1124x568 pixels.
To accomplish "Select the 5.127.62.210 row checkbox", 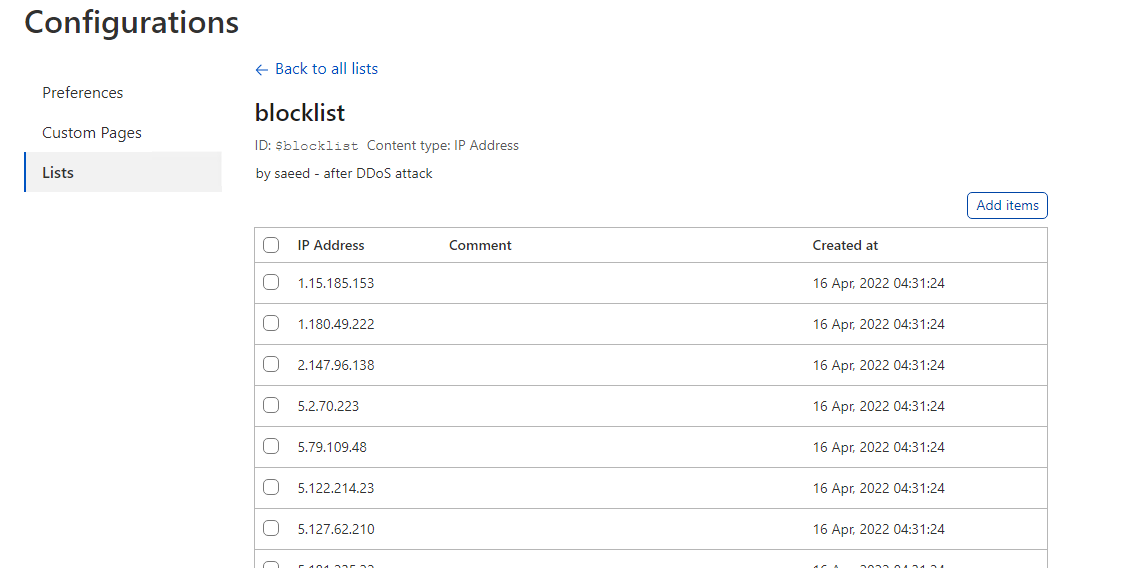I will point(271,529).
